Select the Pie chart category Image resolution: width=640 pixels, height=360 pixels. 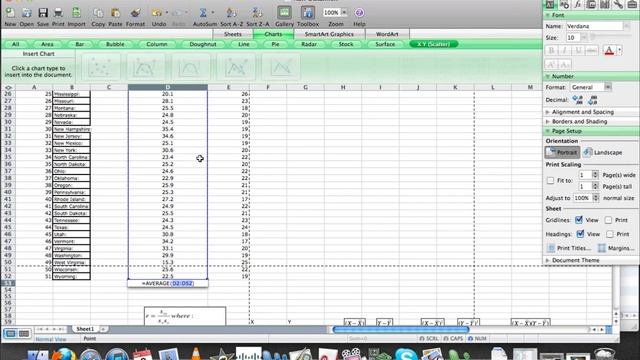(x=276, y=44)
